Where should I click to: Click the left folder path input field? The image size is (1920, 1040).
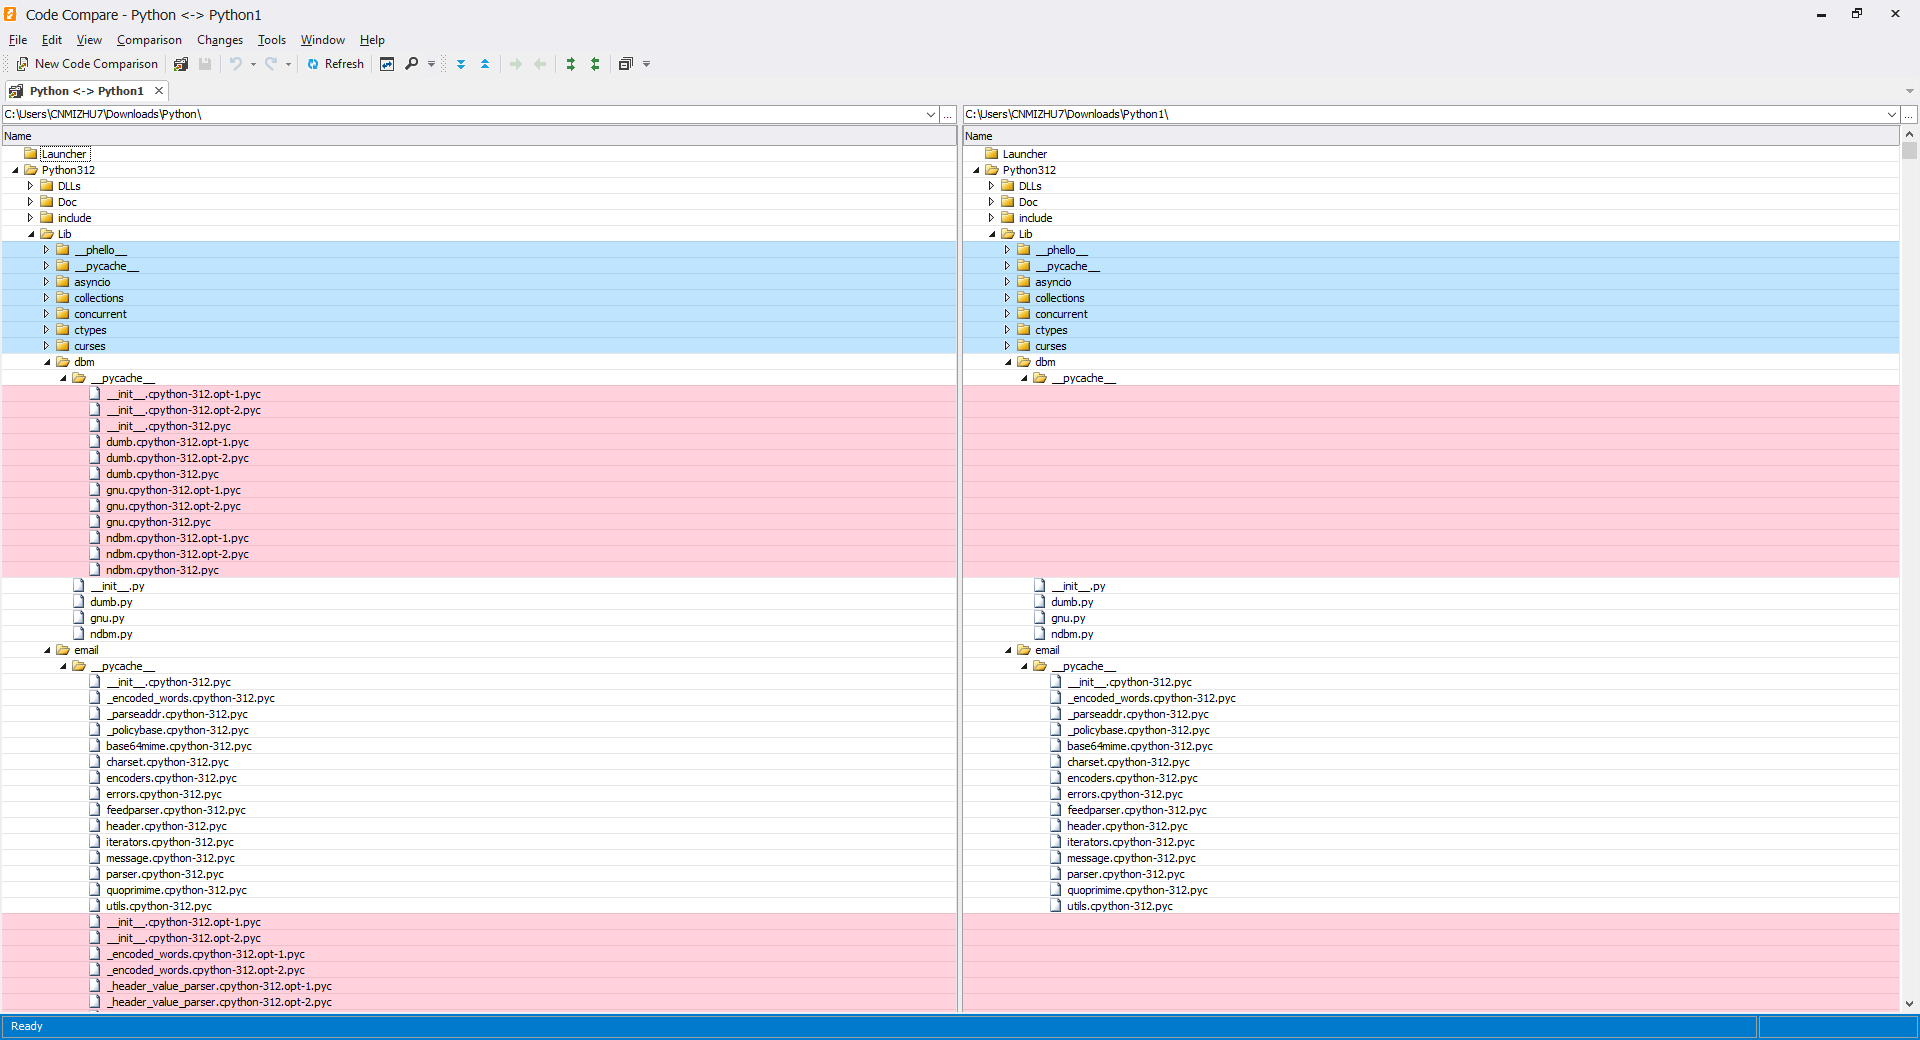[x=463, y=114]
